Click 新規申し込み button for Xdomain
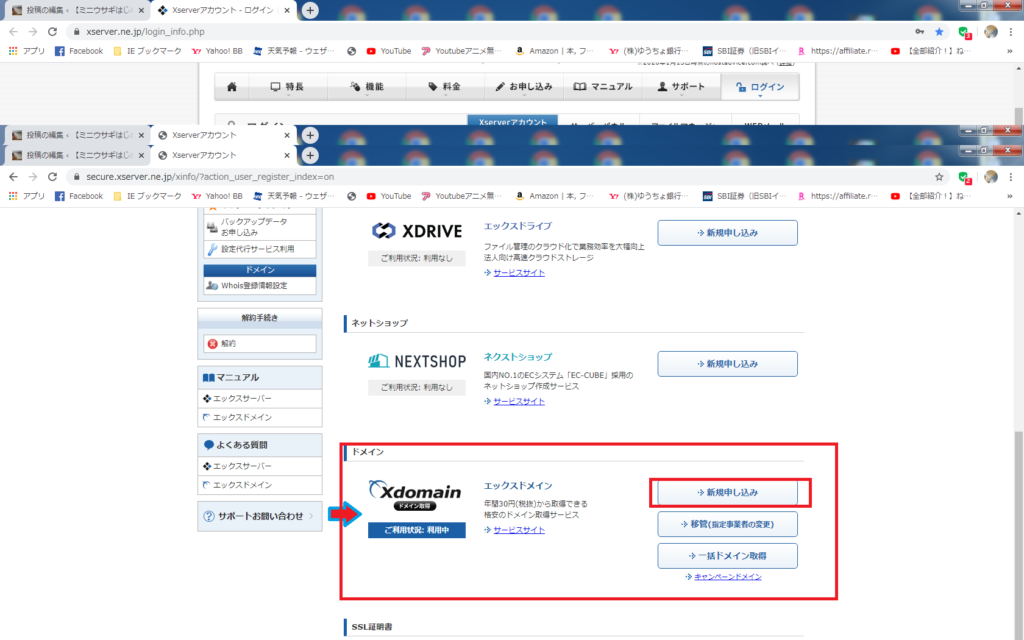The width and height of the screenshot is (1024, 640). 727,493
